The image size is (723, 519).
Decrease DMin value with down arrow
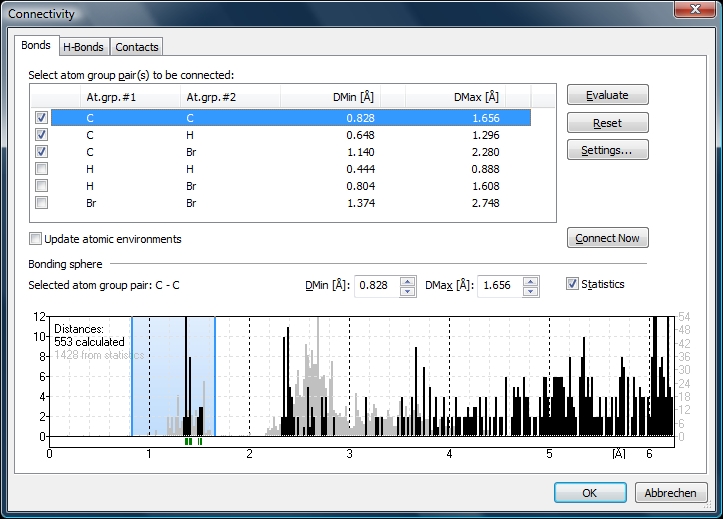(x=407, y=291)
